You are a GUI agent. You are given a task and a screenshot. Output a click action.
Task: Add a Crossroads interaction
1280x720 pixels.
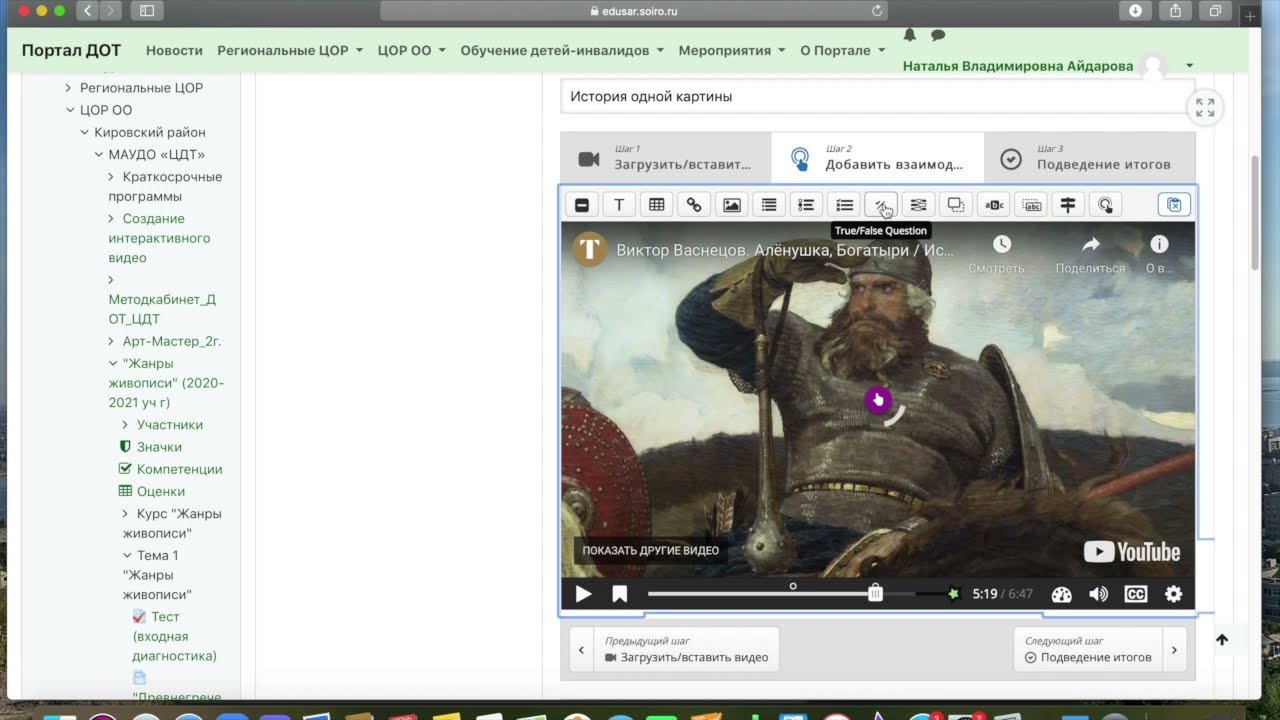(1068, 205)
